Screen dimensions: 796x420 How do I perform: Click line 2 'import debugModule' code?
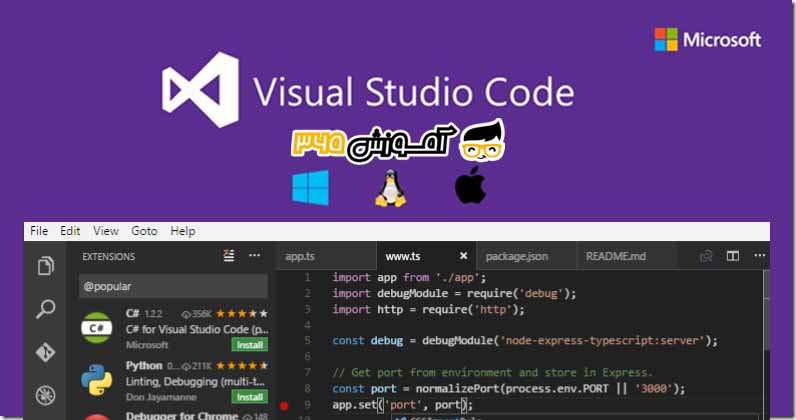(x=454, y=294)
